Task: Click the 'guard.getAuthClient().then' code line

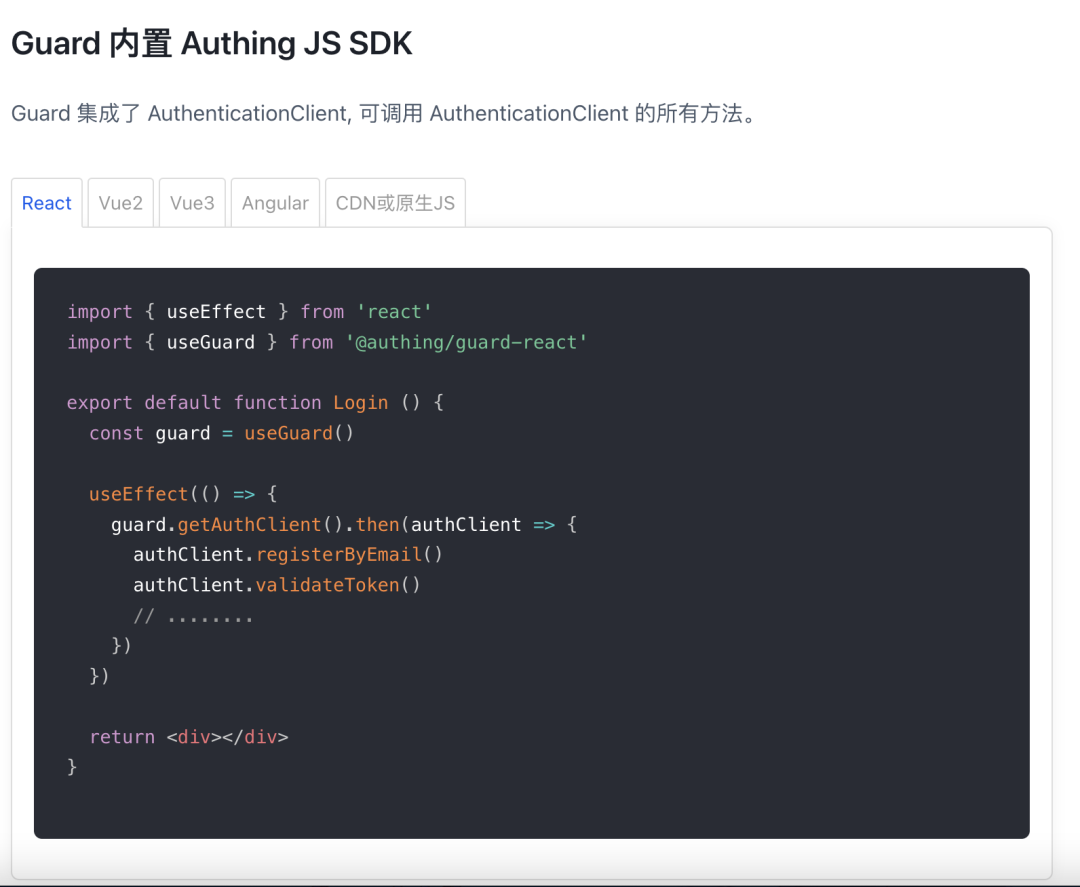Action: pyautogui.click(x=344, y=525)
